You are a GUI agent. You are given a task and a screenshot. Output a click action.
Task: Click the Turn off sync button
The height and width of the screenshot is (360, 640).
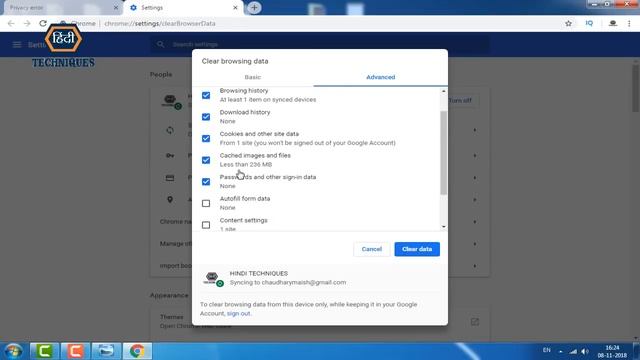(462, 100)
